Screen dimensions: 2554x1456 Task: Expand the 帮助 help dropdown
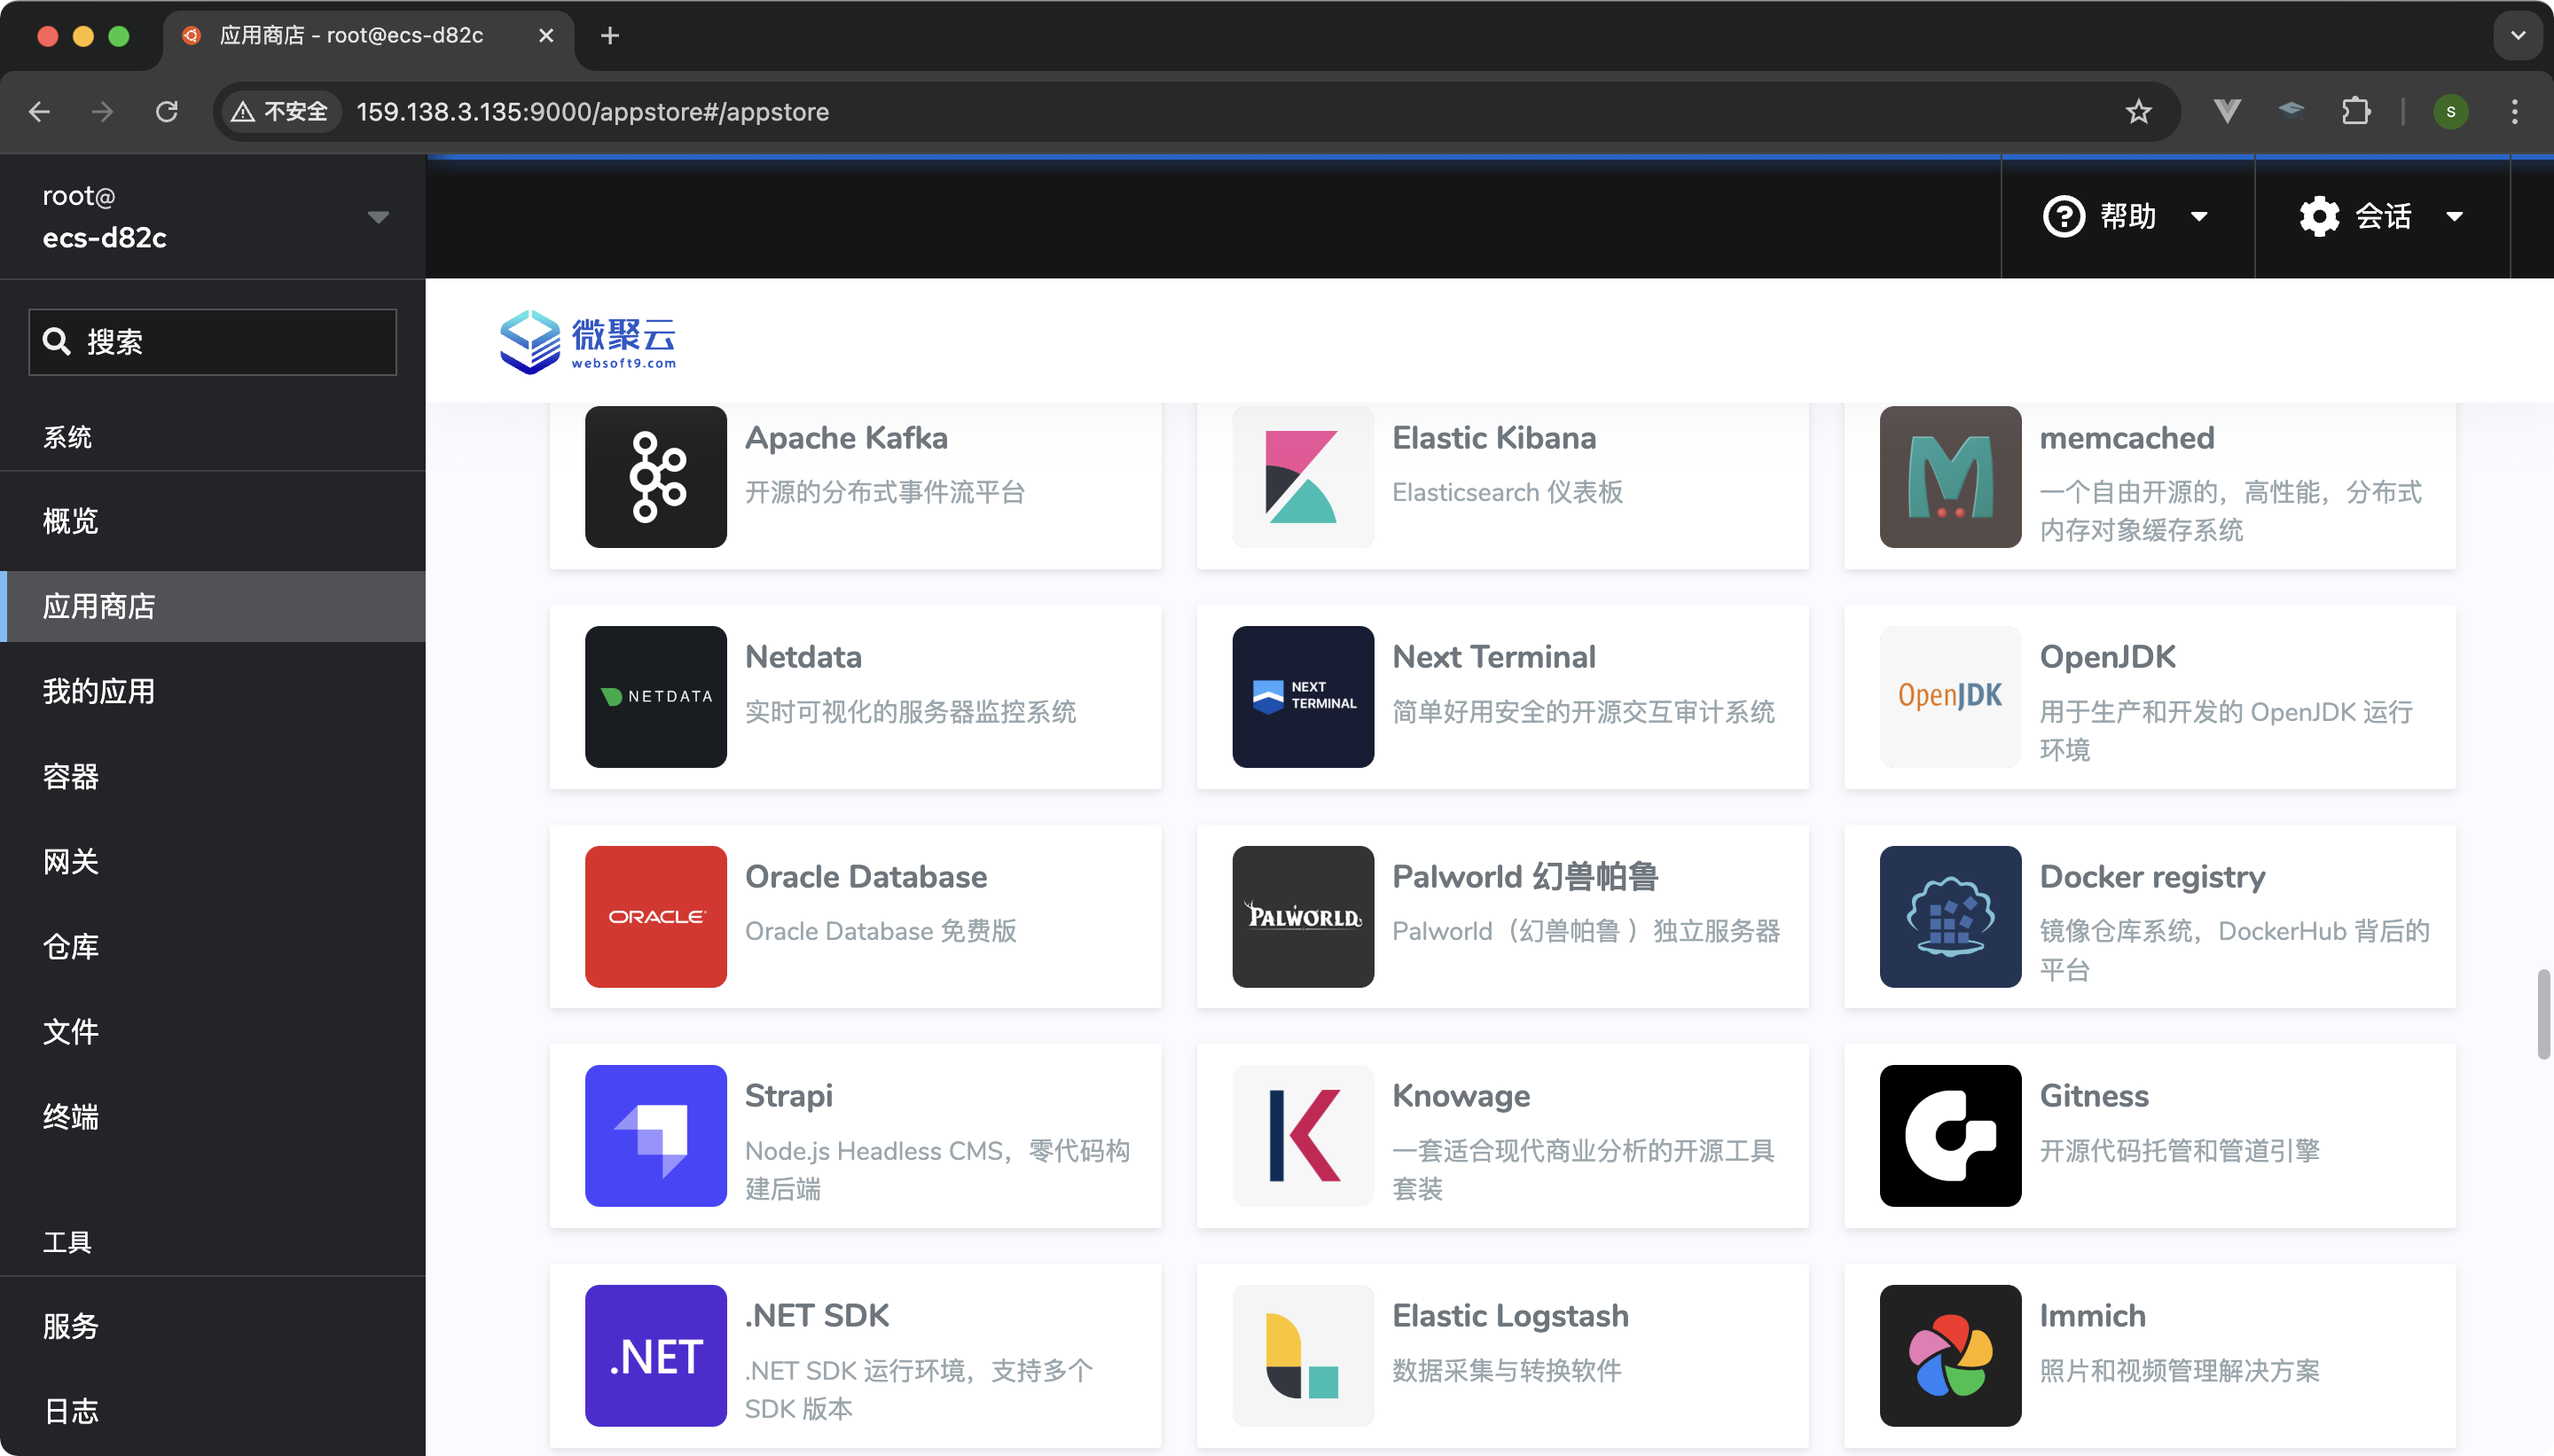[2125, 216]
